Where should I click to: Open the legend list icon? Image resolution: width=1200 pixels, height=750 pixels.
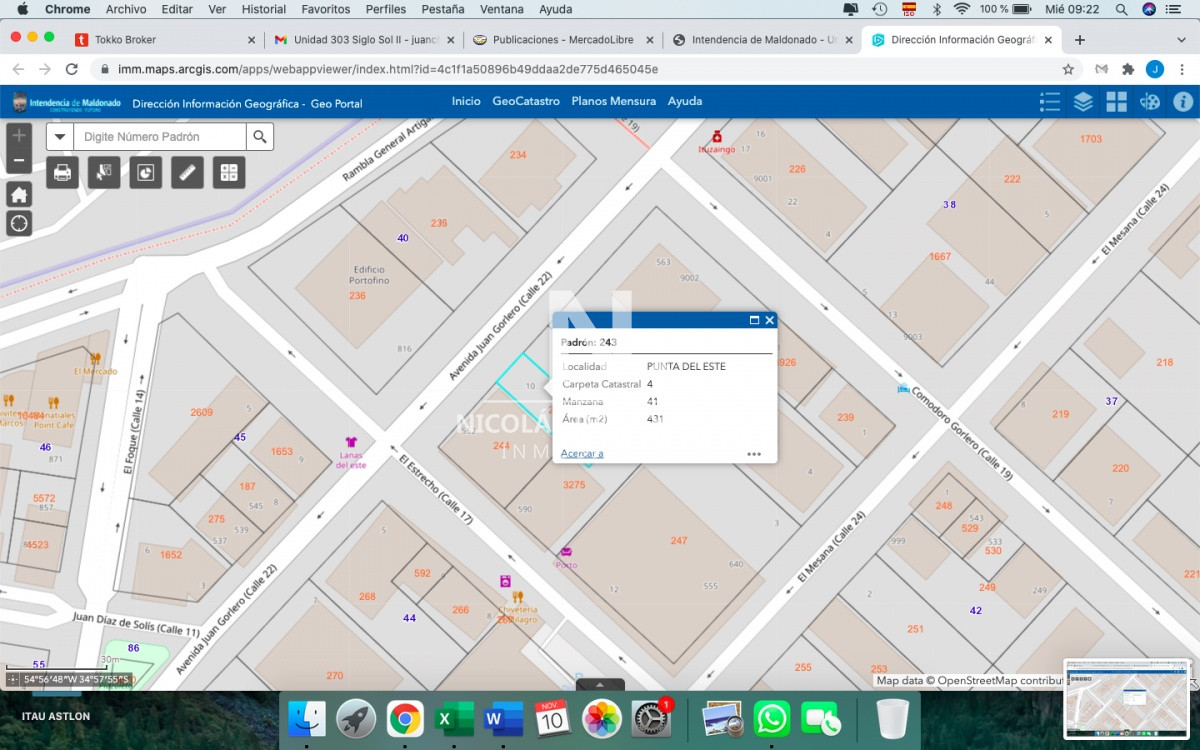pyautogui.click(x=1050, y=102)
